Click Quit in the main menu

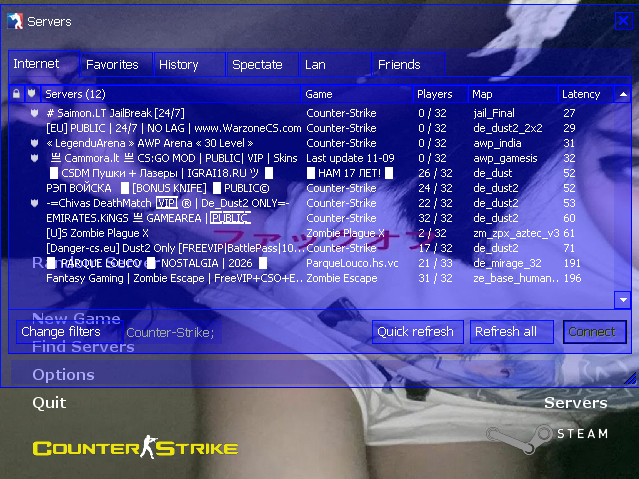tap(49, 402)
